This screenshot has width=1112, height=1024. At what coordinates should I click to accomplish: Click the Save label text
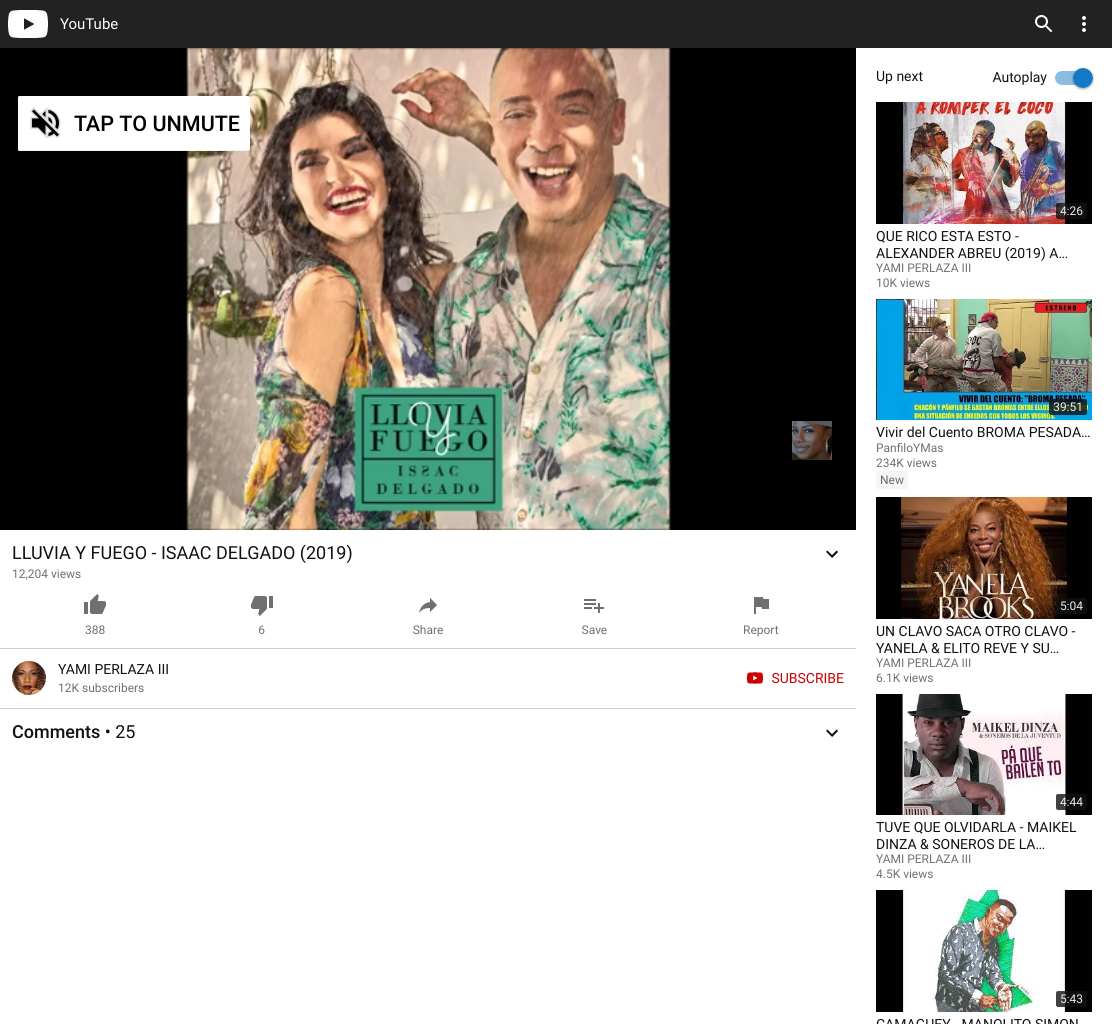pyautogui.click(x=594, y=630)
